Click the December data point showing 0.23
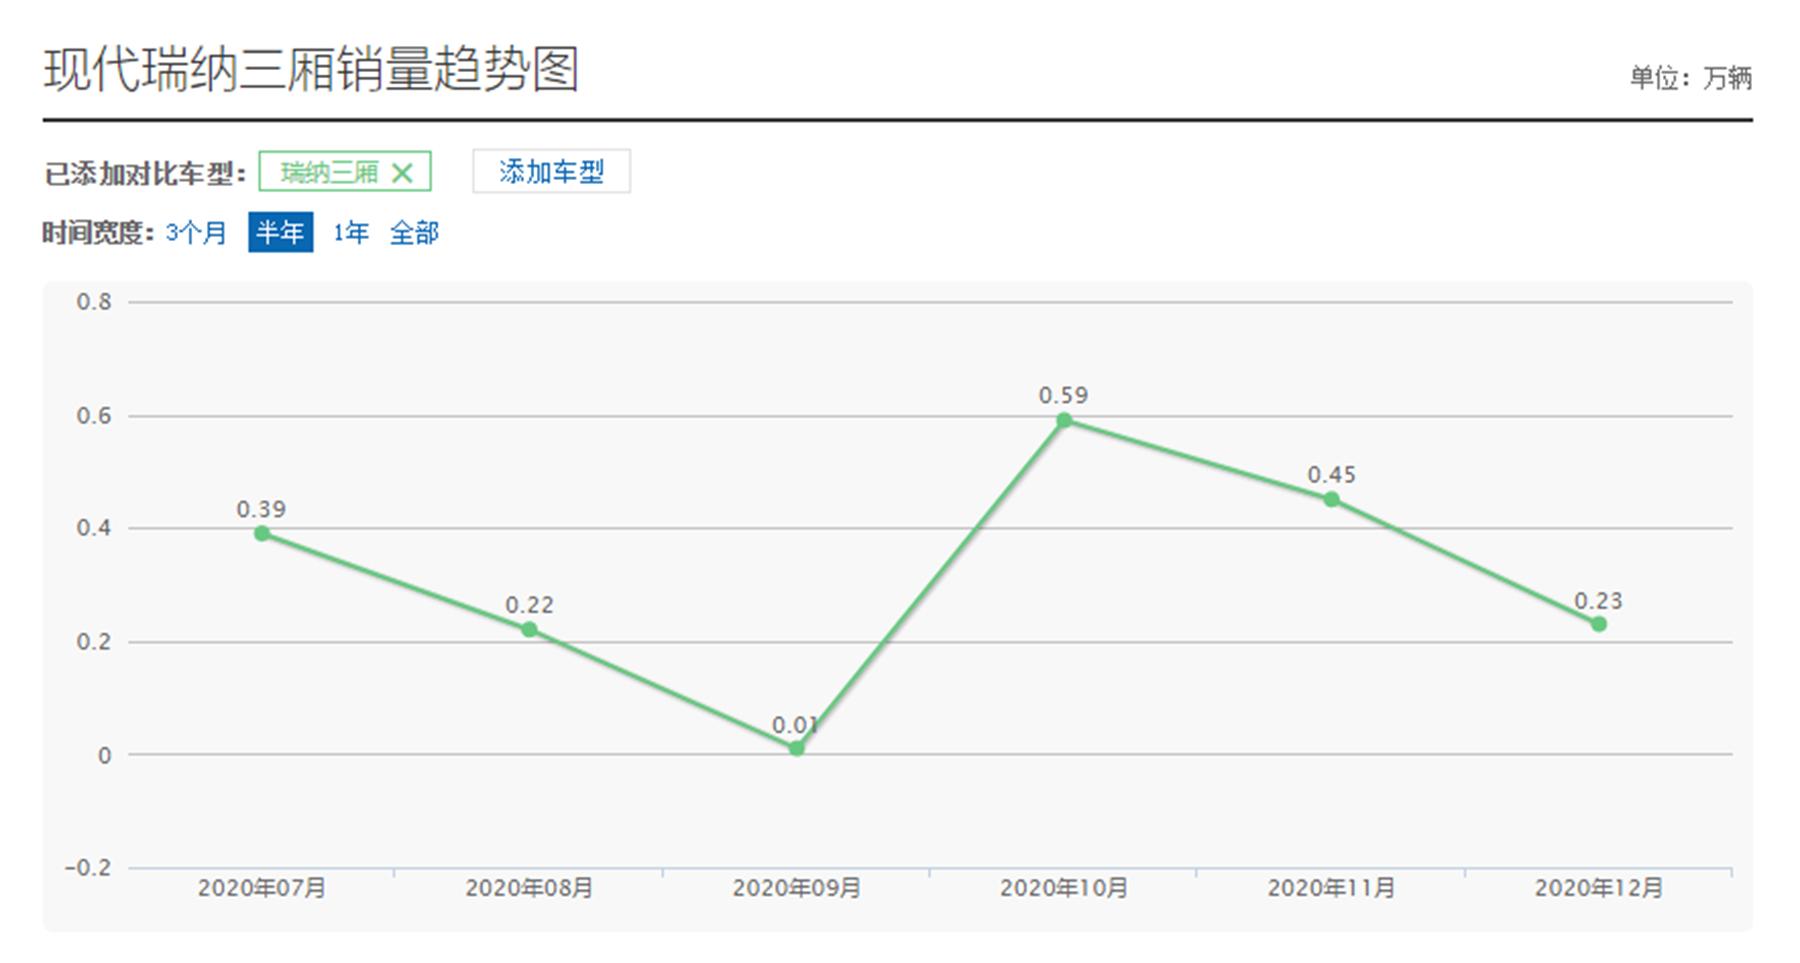1800x963 pixels. pos(1599,623)
